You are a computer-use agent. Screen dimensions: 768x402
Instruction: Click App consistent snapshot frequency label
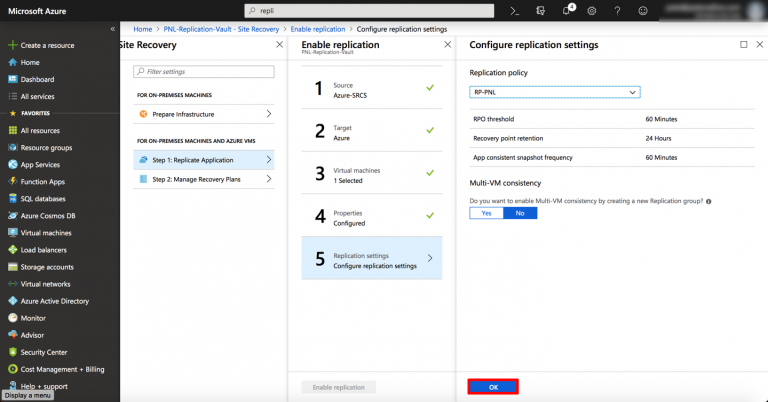(523, 158)
